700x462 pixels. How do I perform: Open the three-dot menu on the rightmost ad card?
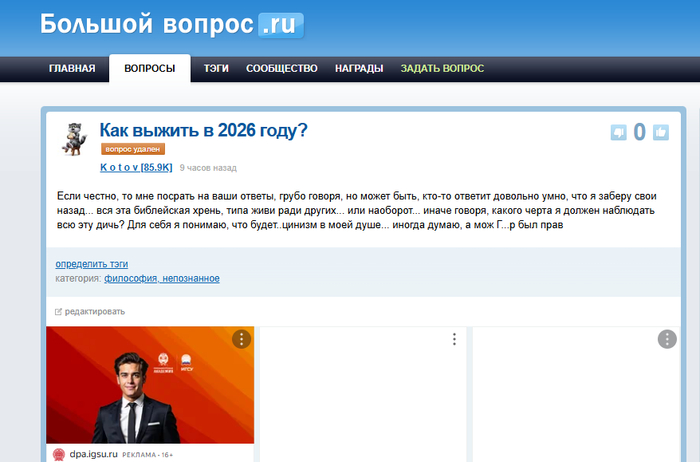pyautogui.click(x=667, y=339)
